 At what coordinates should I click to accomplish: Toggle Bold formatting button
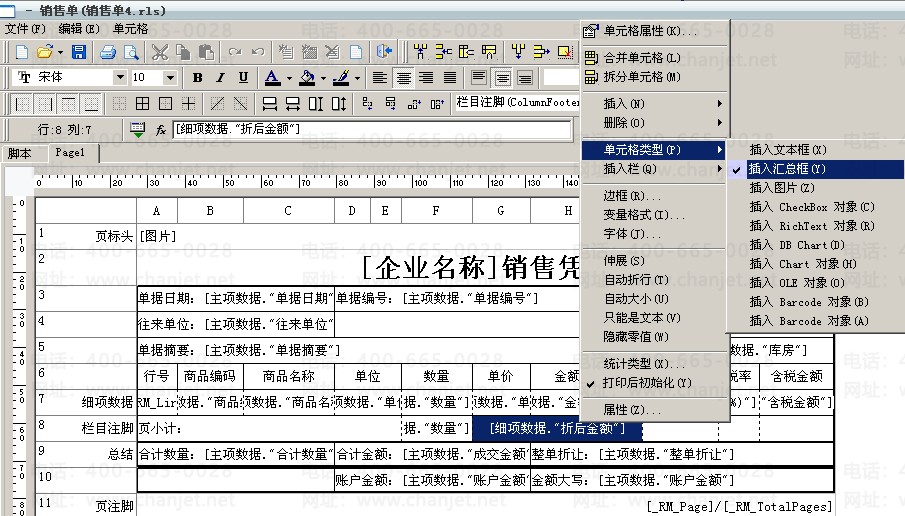tap(197, 77)
